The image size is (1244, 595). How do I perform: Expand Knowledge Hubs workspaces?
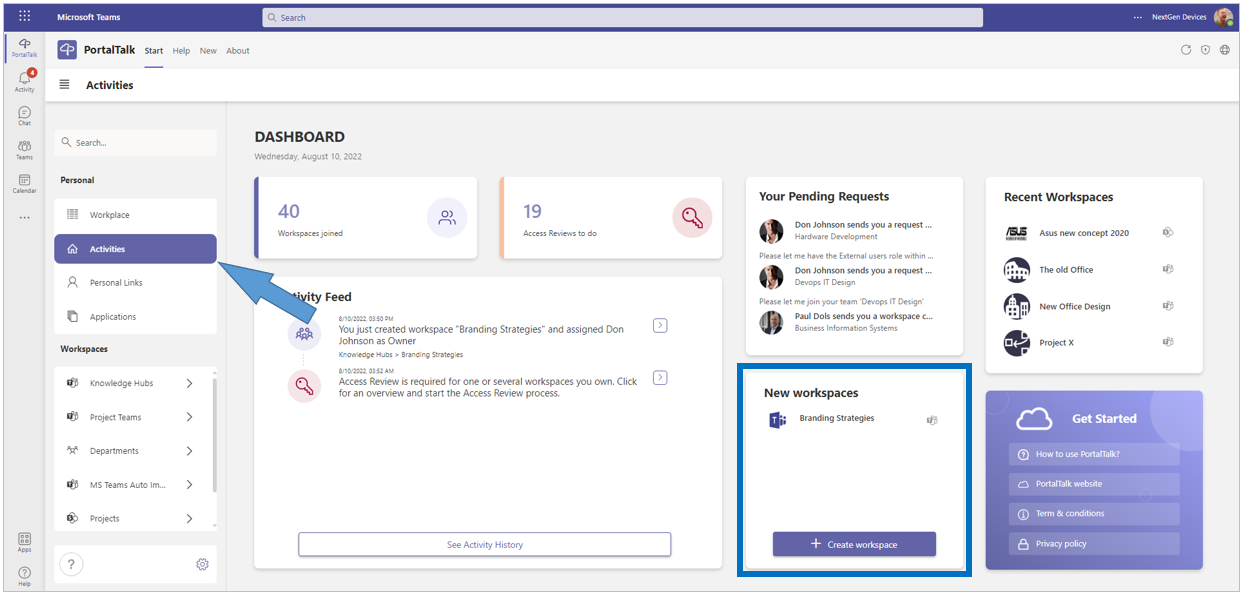tap(190, 384)
